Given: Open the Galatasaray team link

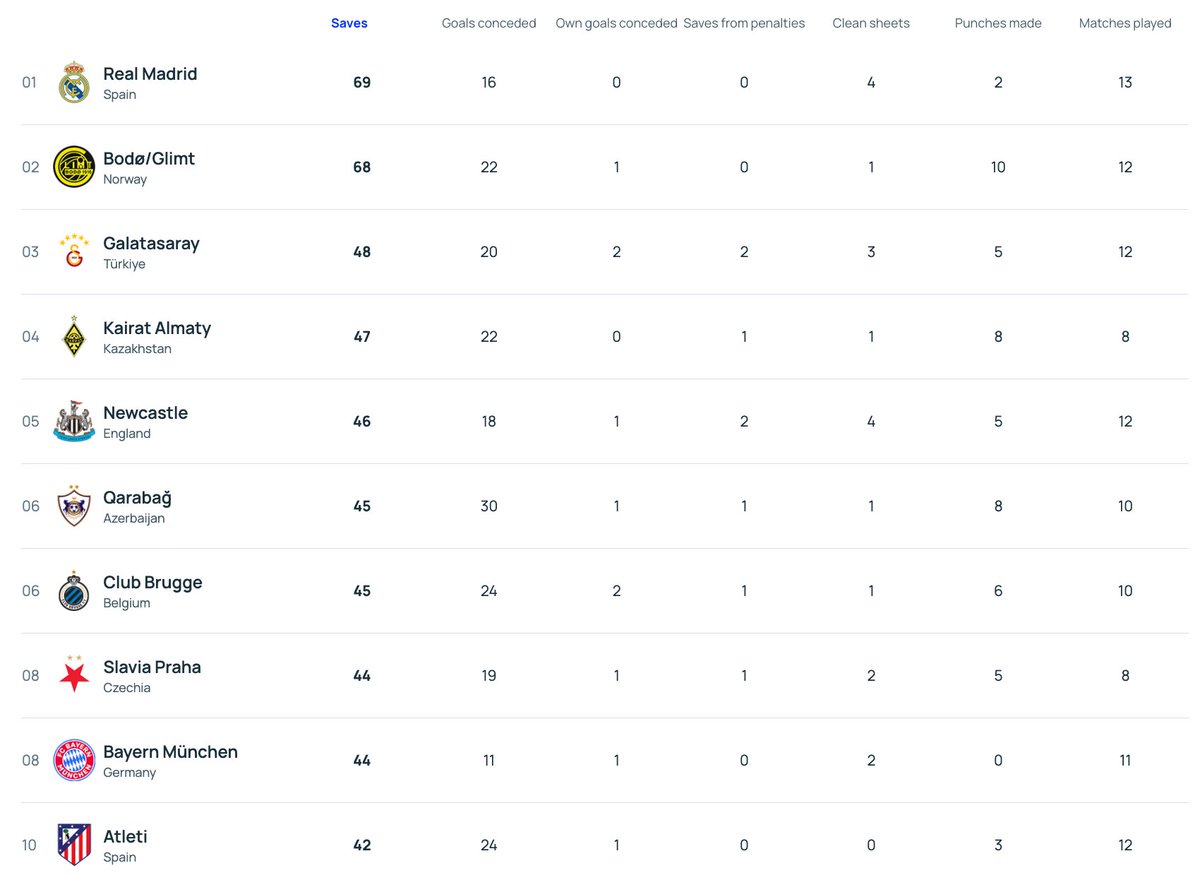Looking at the screenshot, I should (151, 243).
